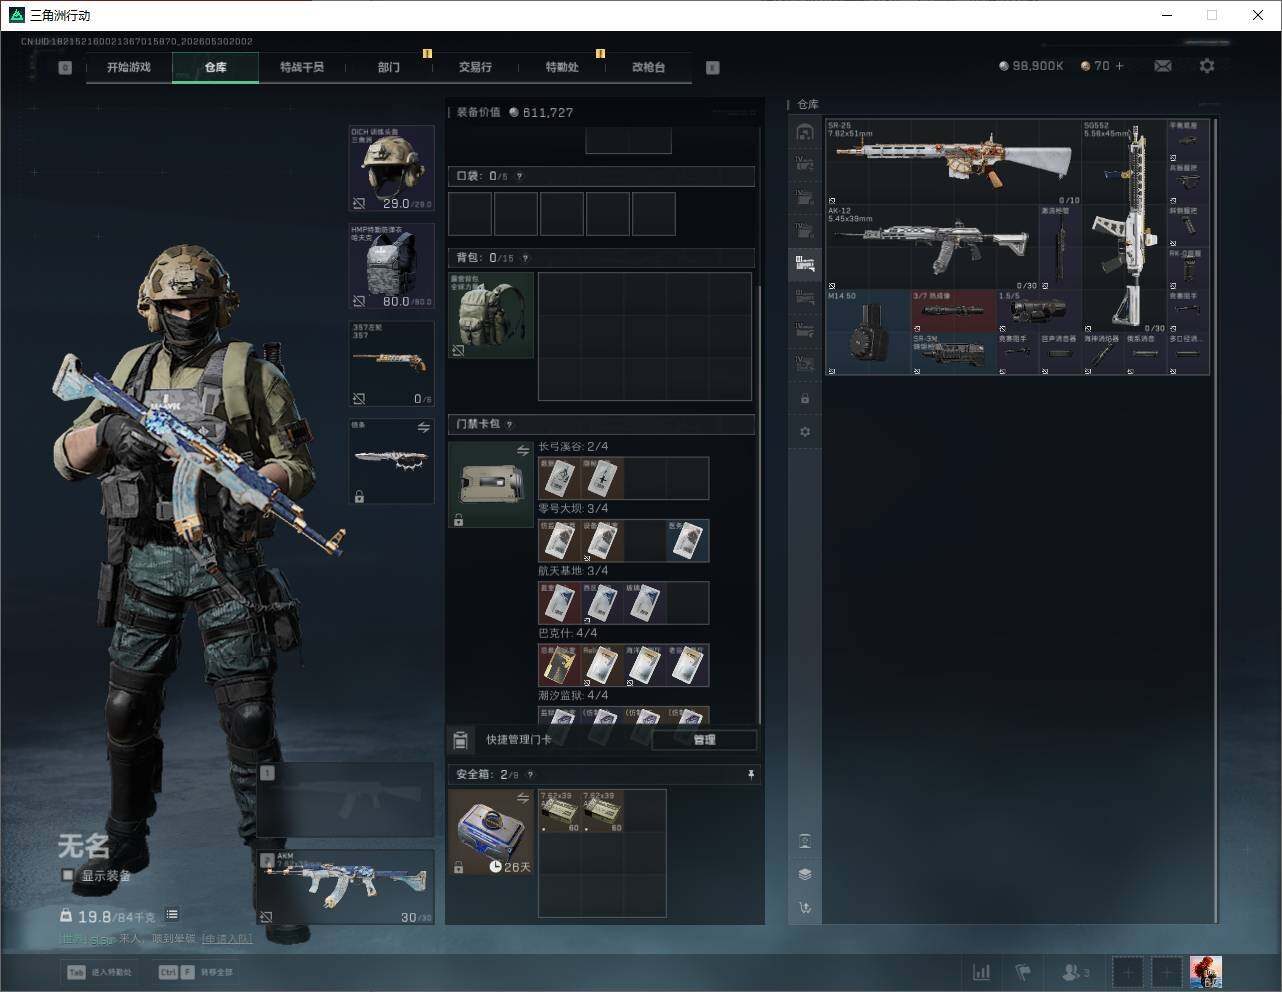Select the equipped helmet slot
Viewport: 1282px width, 992px height.
[x=391, y=168]
